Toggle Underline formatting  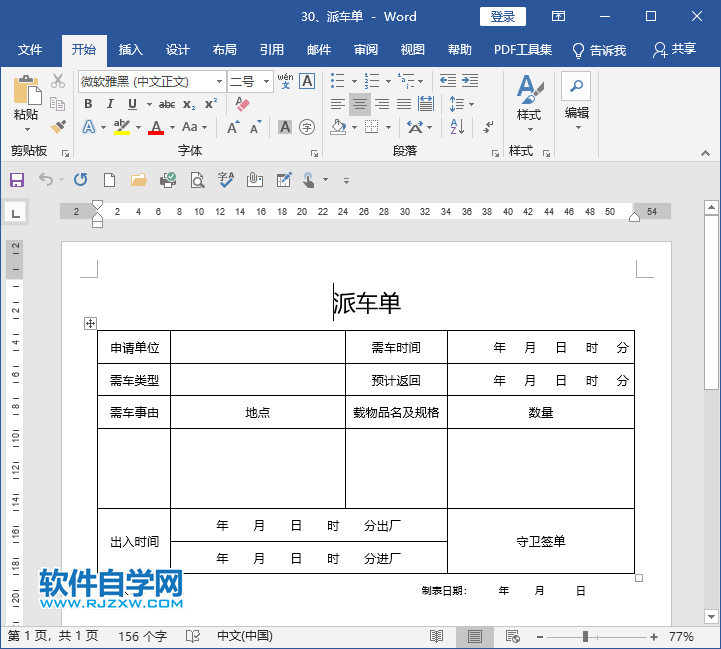click(132, 104)
